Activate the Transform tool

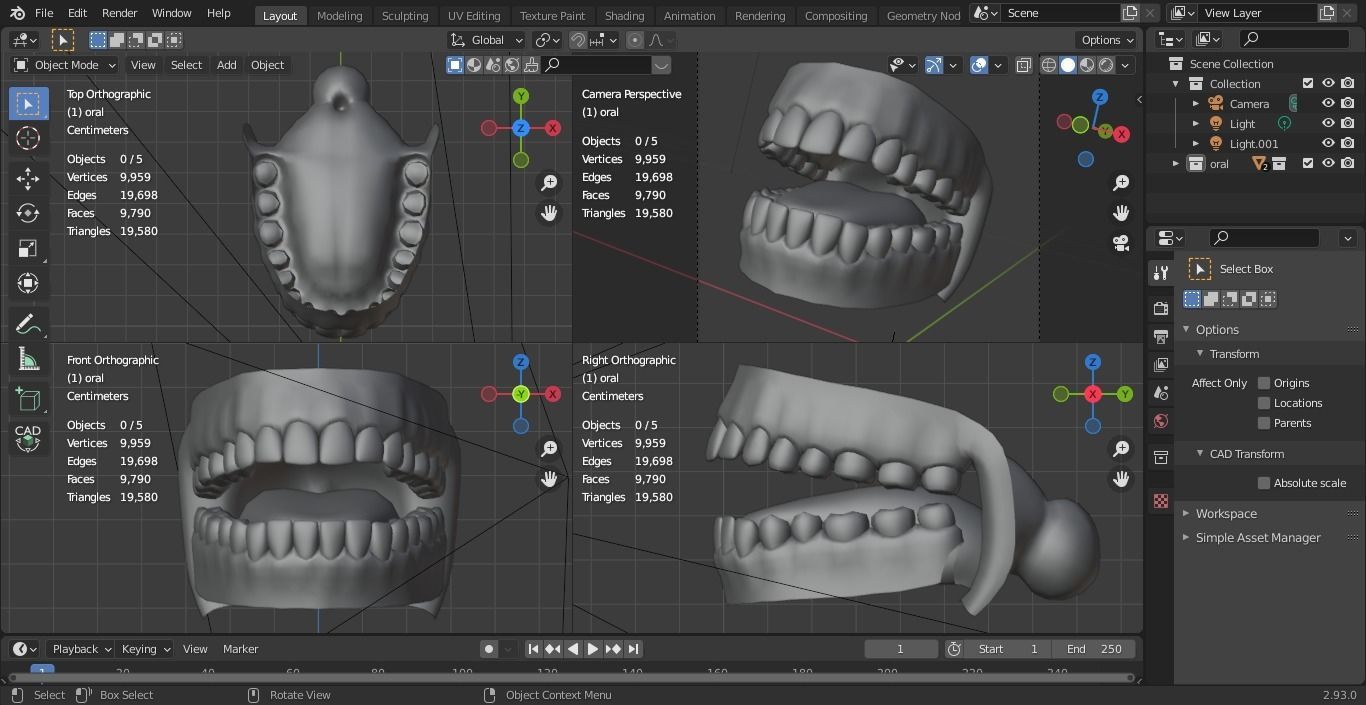point(28,283)
